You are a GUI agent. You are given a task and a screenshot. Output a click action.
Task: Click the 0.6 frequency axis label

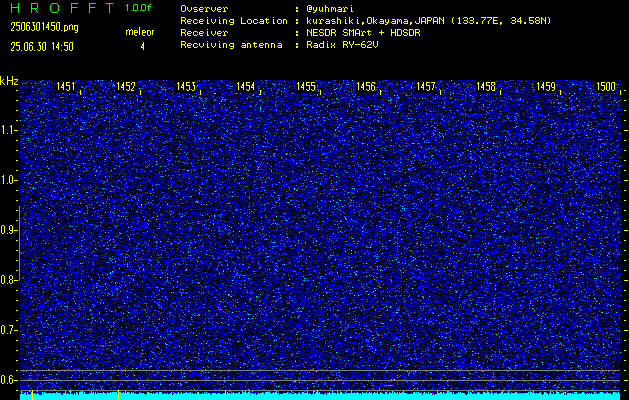pyautogui.click(x=7, y=380)
